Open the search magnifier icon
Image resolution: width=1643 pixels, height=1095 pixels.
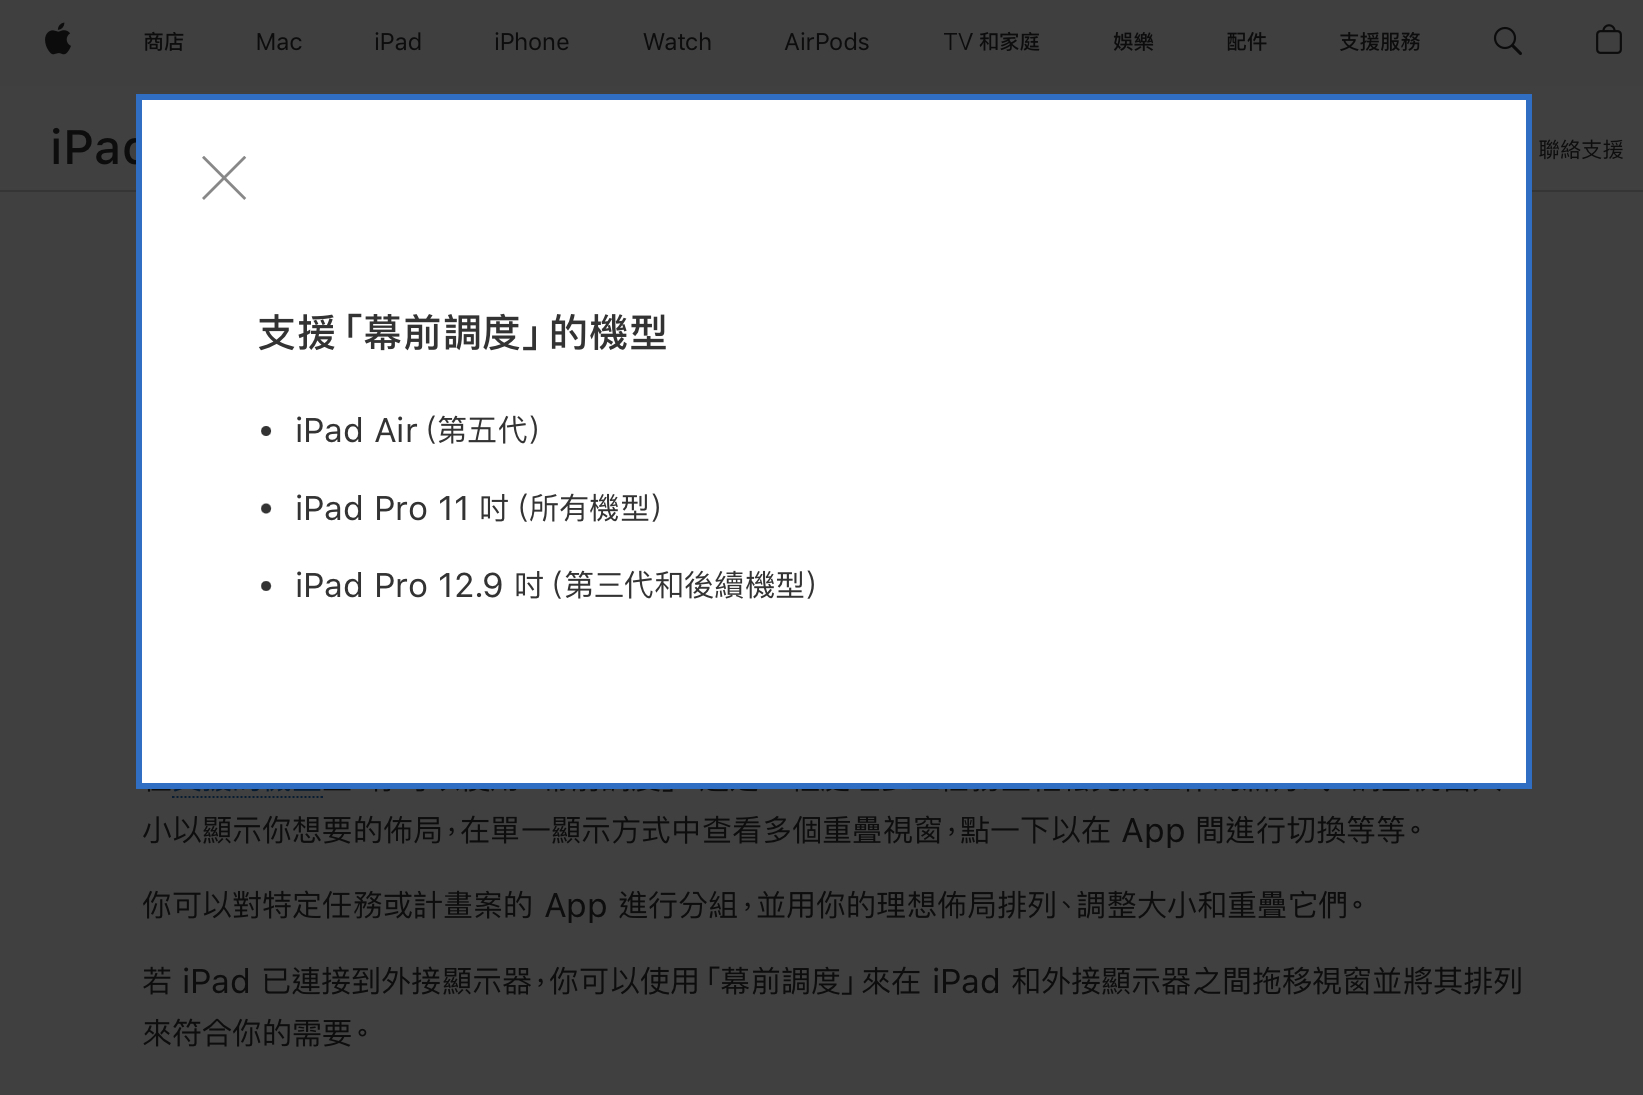coord(1507,41)
